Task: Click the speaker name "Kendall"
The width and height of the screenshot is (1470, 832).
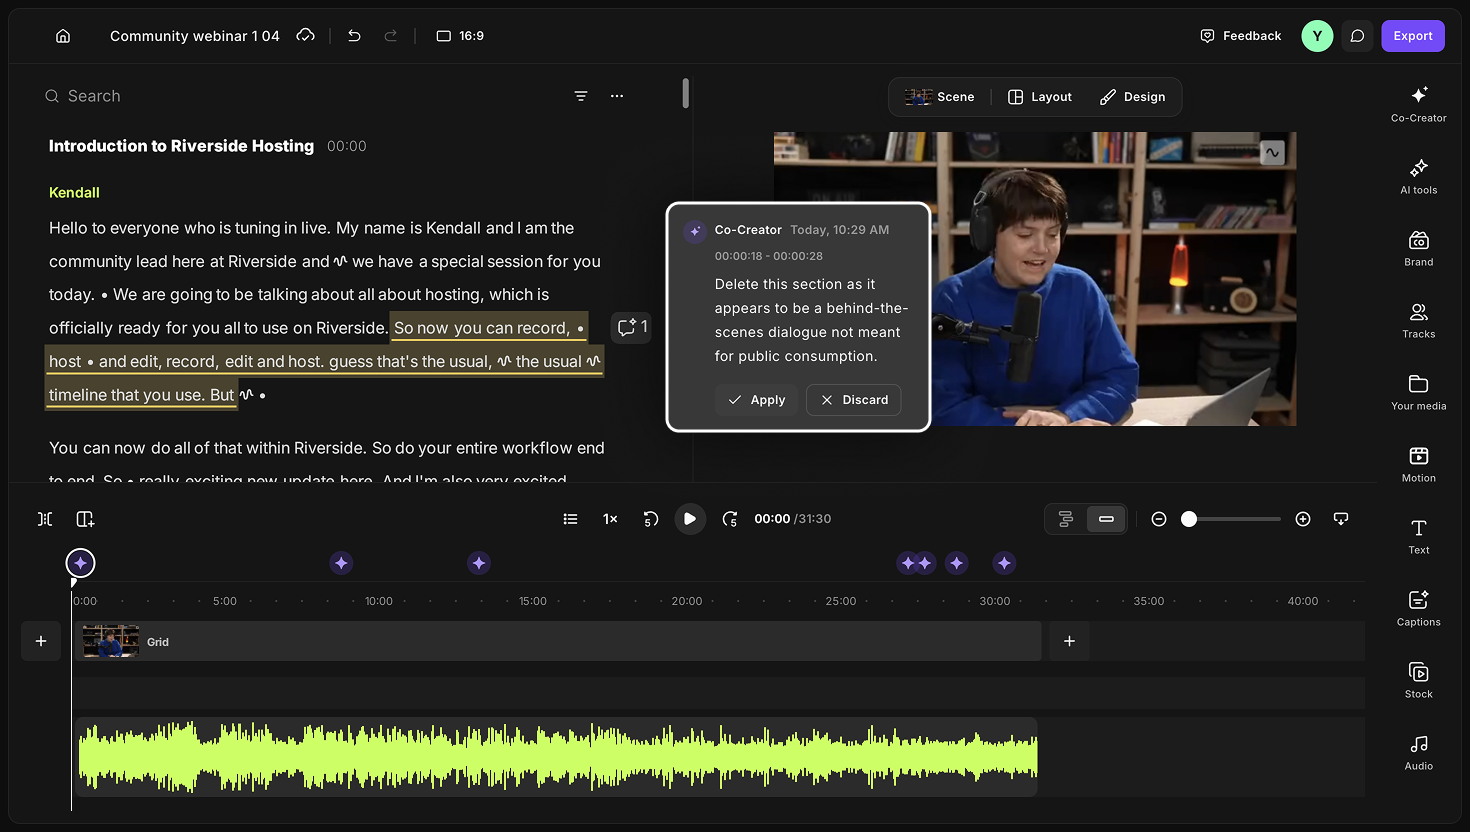Action: point(74,192)
